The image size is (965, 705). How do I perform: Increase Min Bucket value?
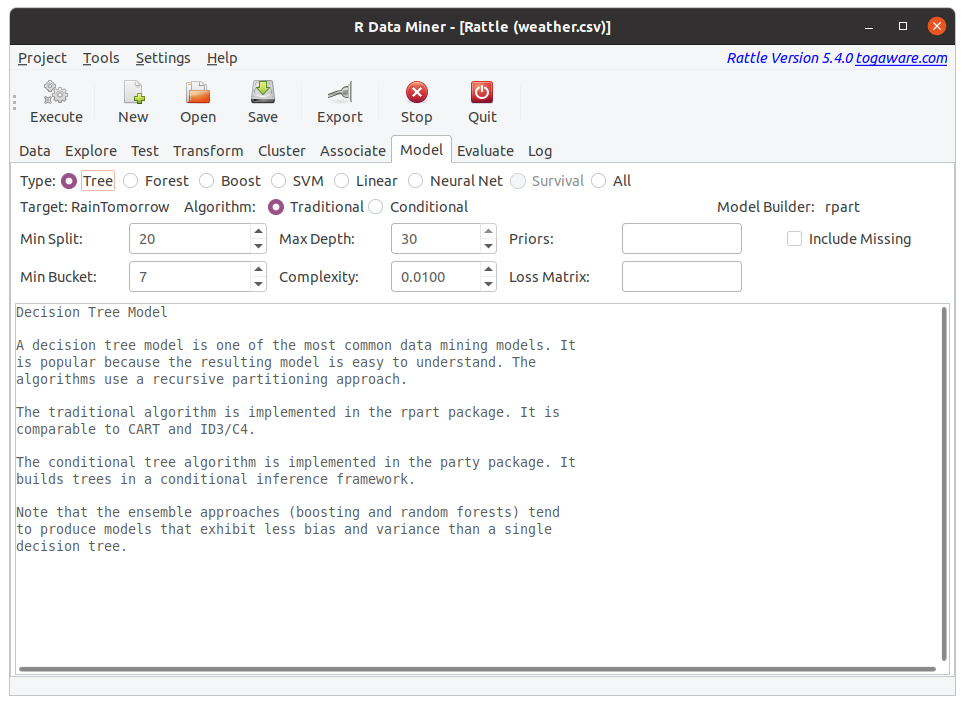(x=258, y=269)
